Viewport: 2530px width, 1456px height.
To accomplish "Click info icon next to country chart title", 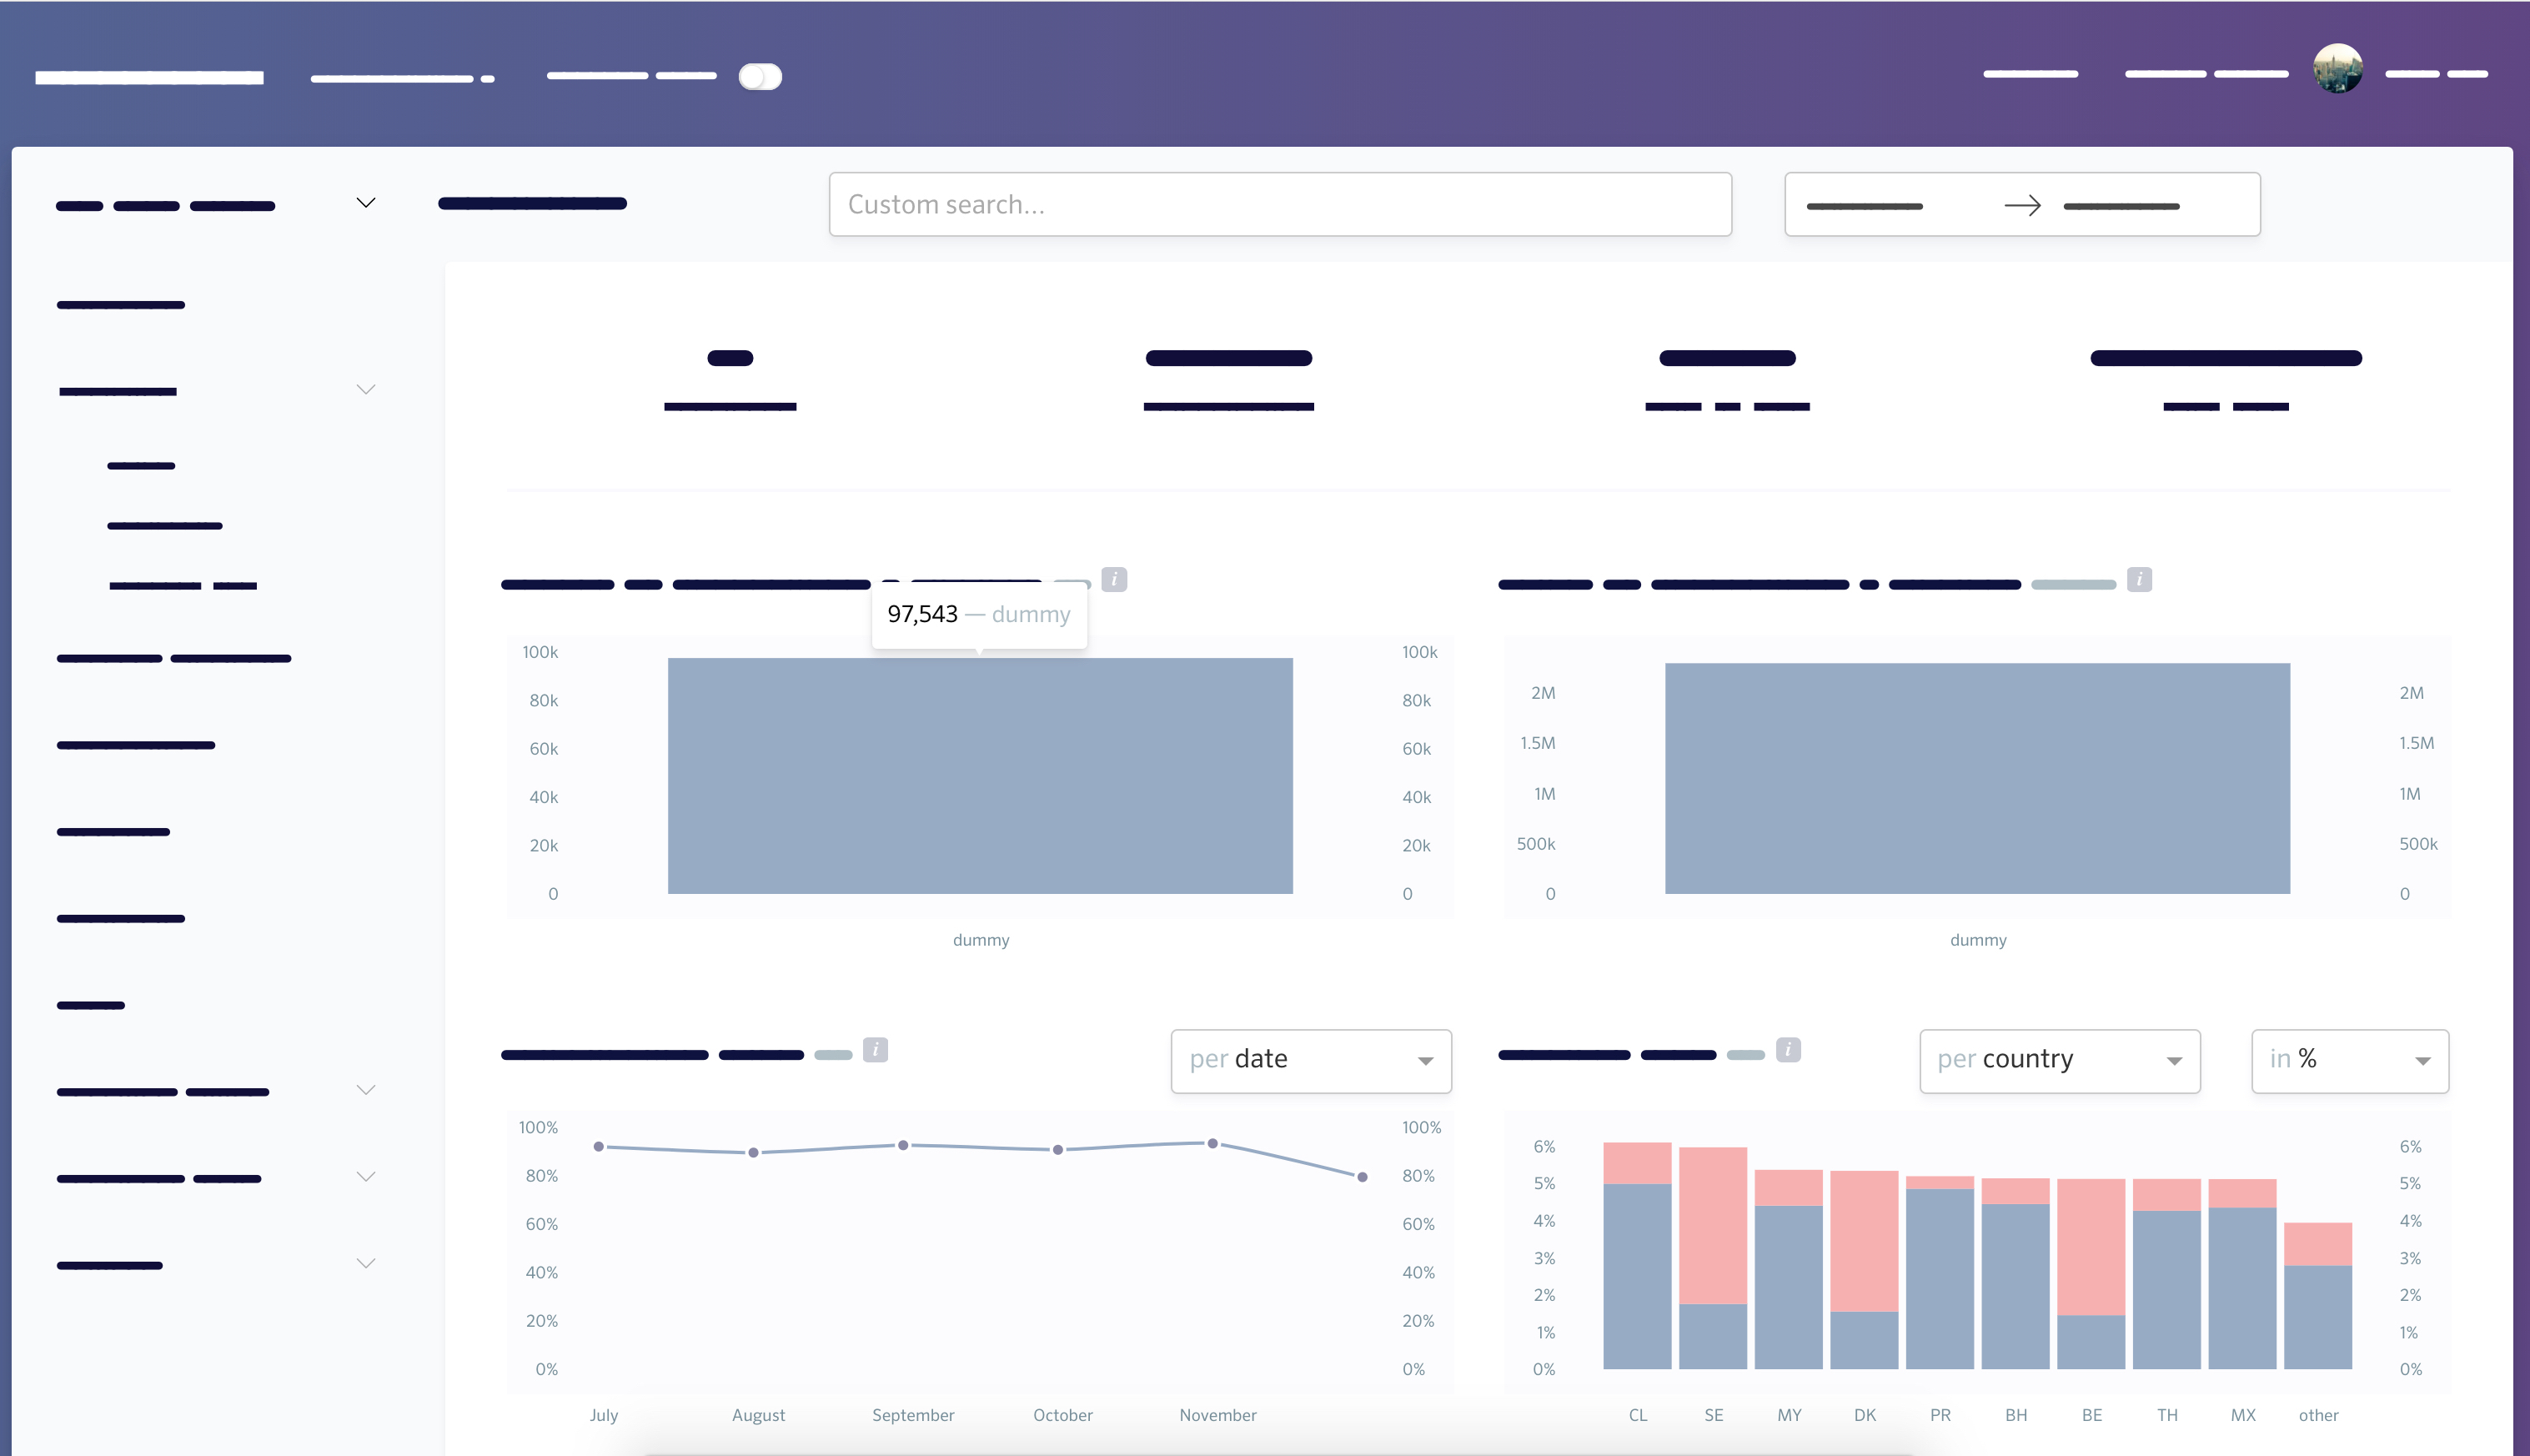I will [x=1788, y=1049].
